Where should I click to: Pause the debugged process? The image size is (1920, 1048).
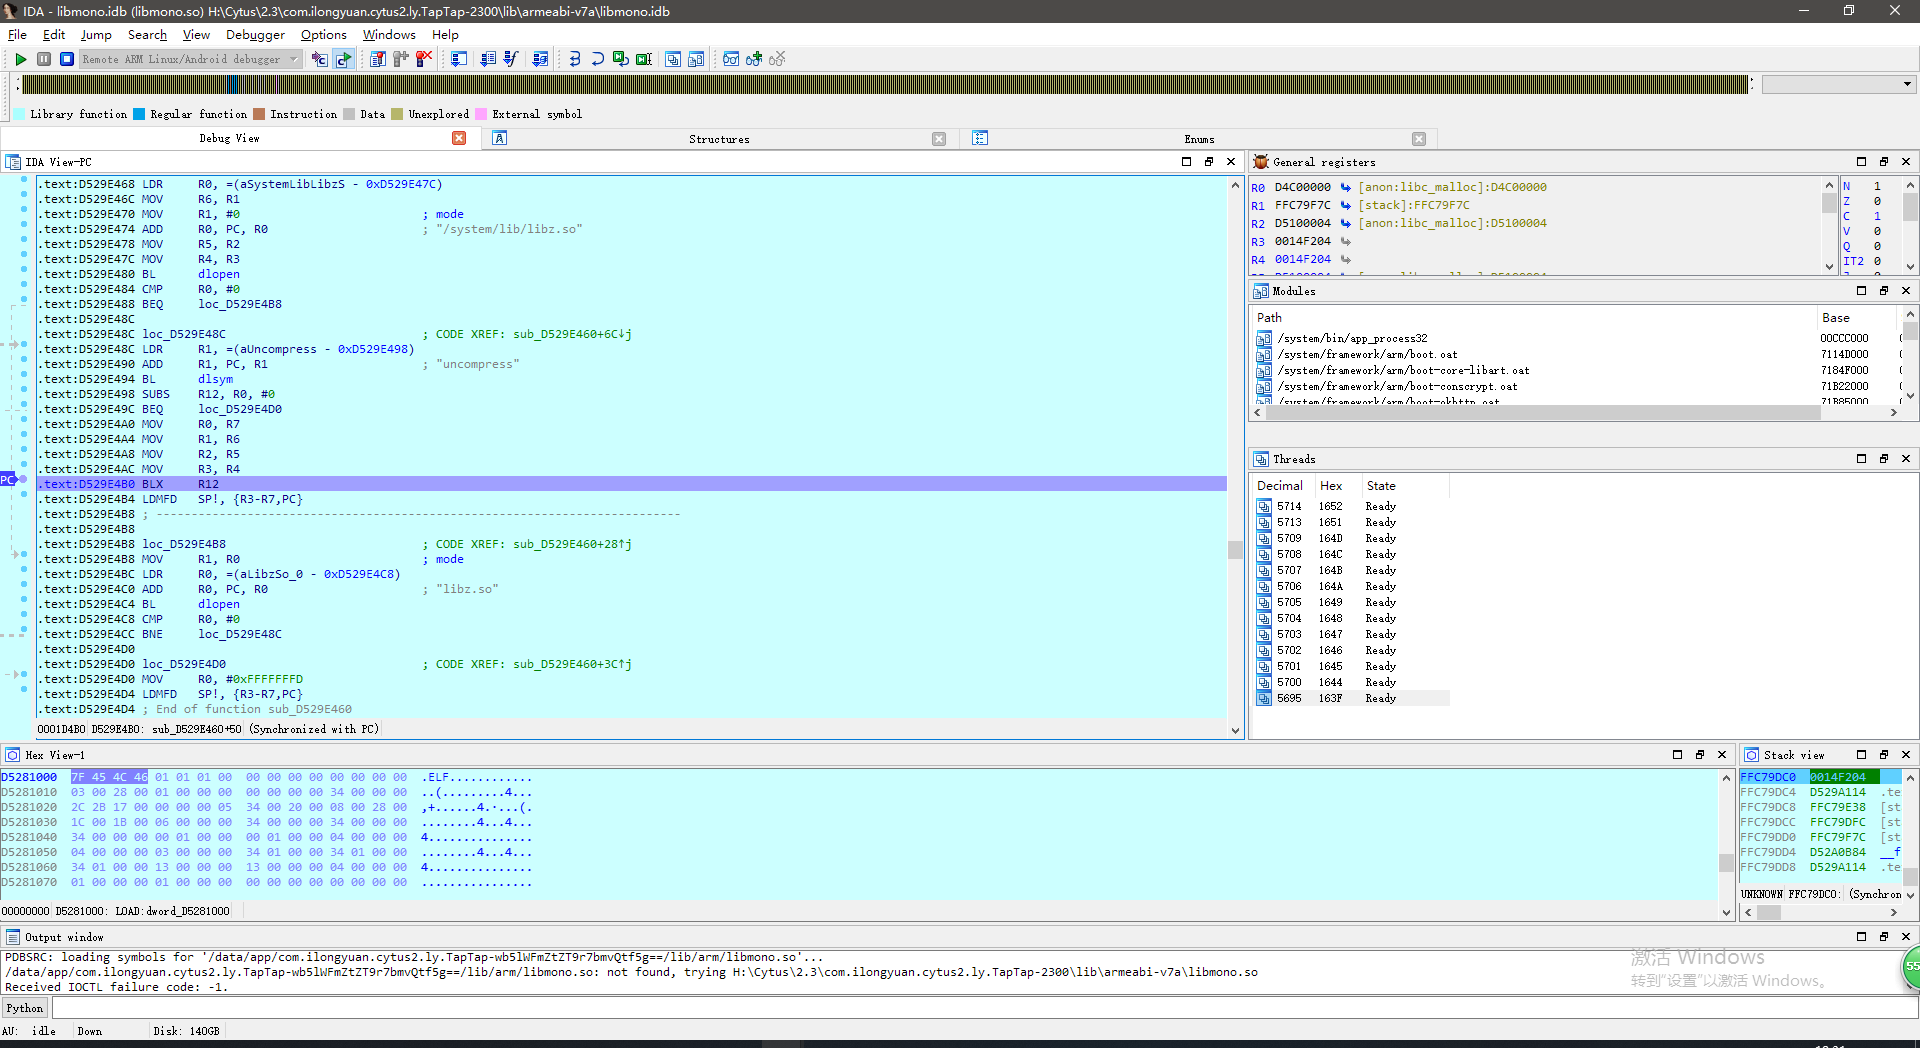point(44,59)
